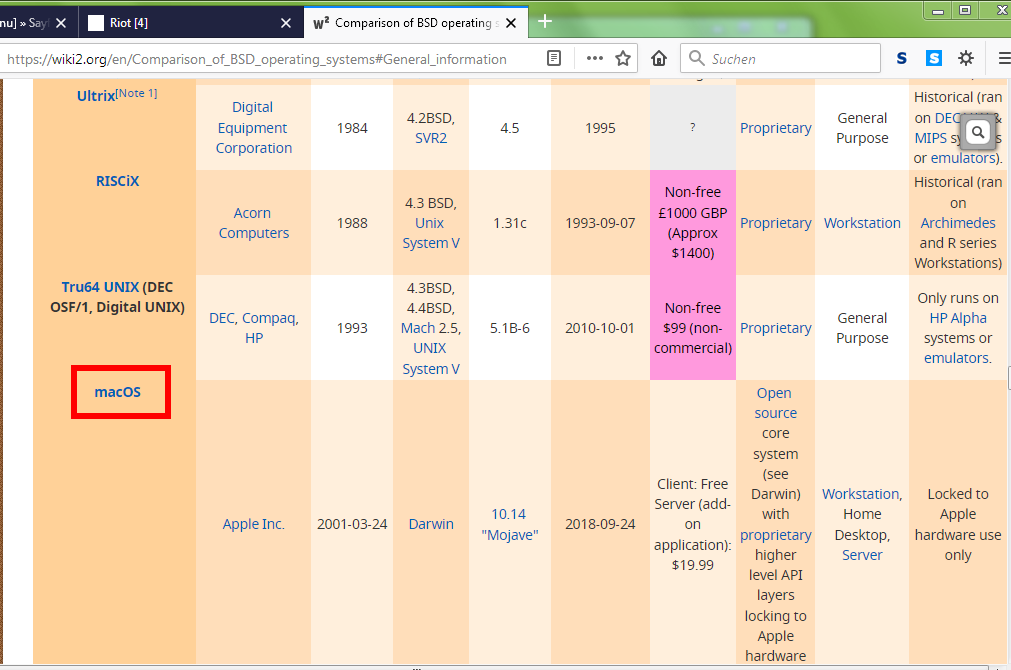The image size is (1011, 670).
Task: Switch to the Riot [4] tab
Action: tap(191, 23)
